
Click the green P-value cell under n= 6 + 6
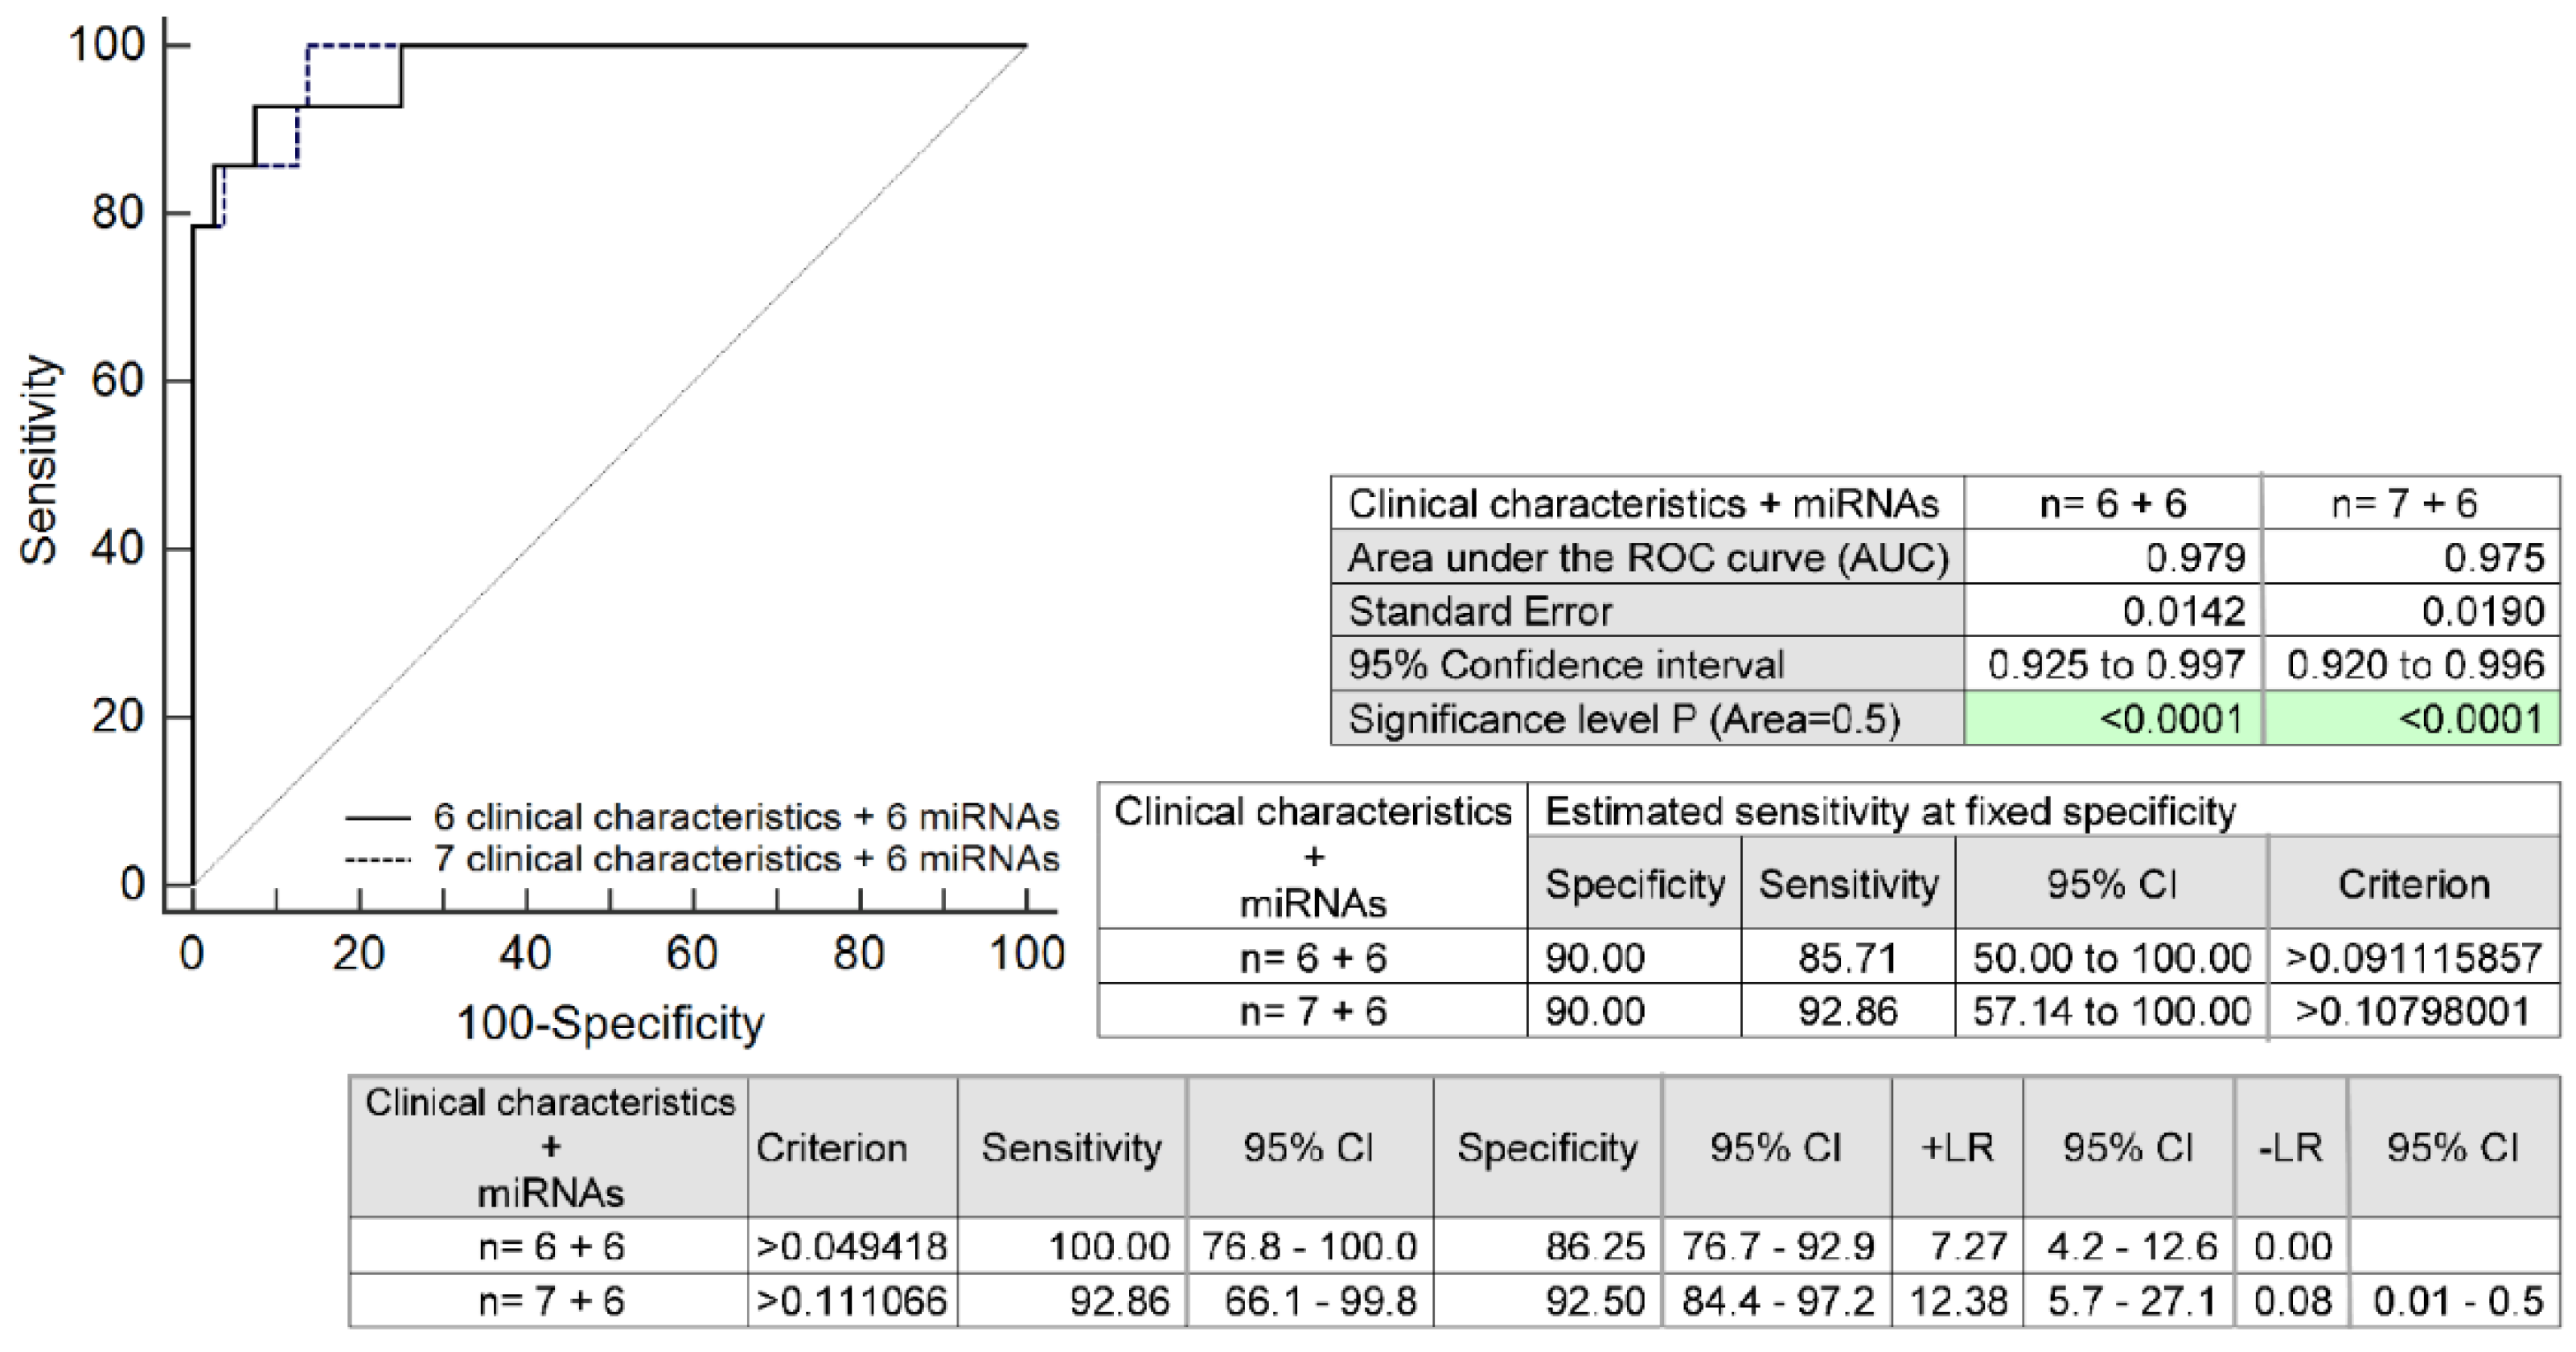point(2113,719)
